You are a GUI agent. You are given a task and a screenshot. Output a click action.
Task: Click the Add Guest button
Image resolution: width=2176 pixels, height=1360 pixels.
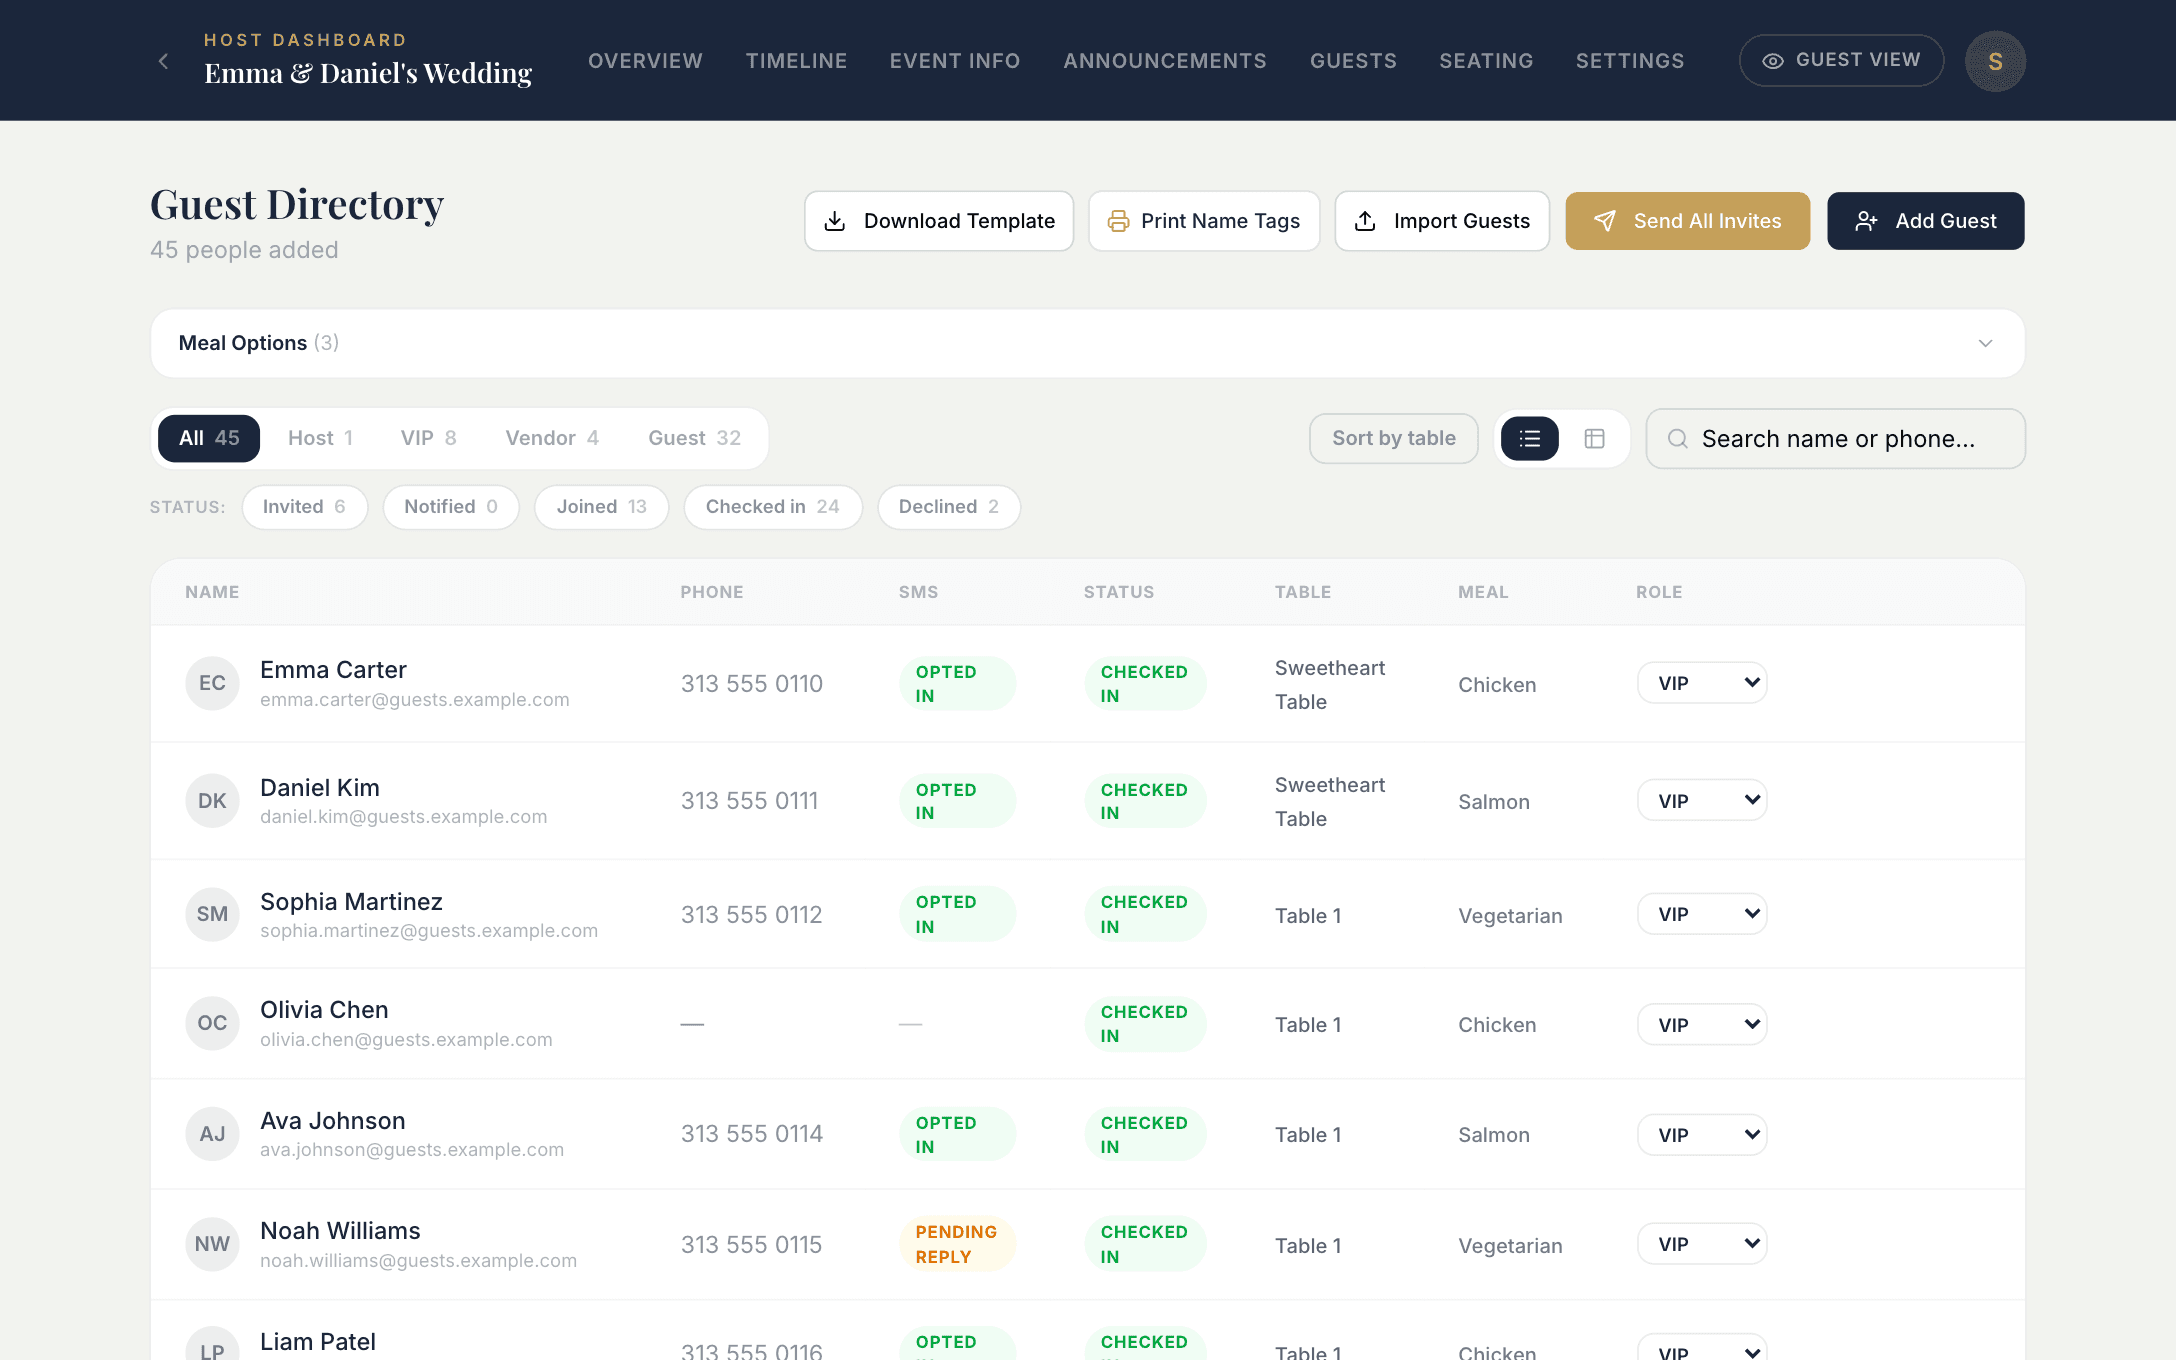coord(1926,221)
